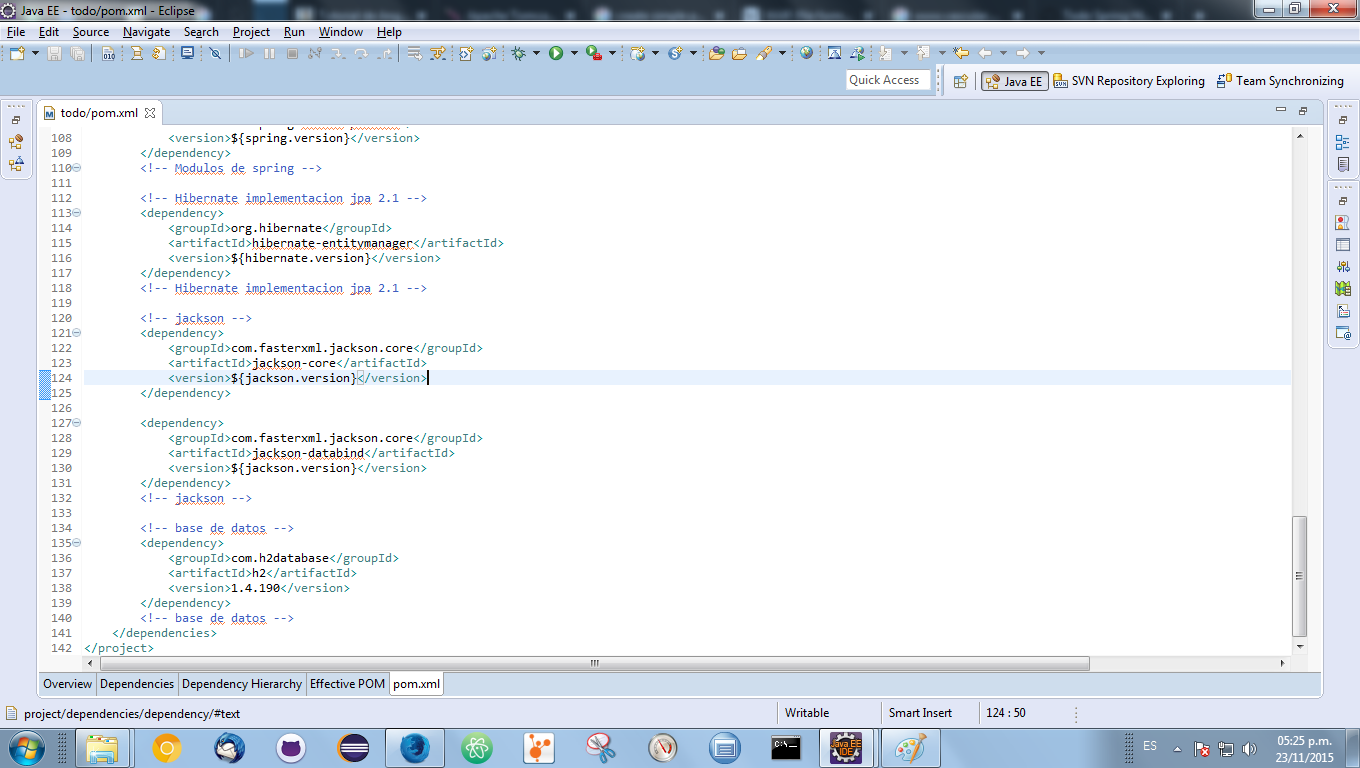Click the Last Edit Location icon
This screenshot has width=1360, height=768.
point(961,53)
